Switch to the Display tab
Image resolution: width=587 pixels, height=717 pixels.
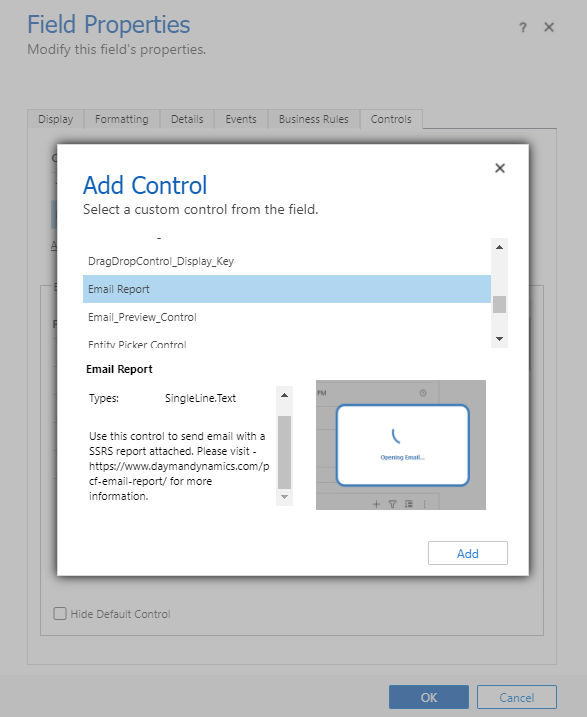coord(56,119)
